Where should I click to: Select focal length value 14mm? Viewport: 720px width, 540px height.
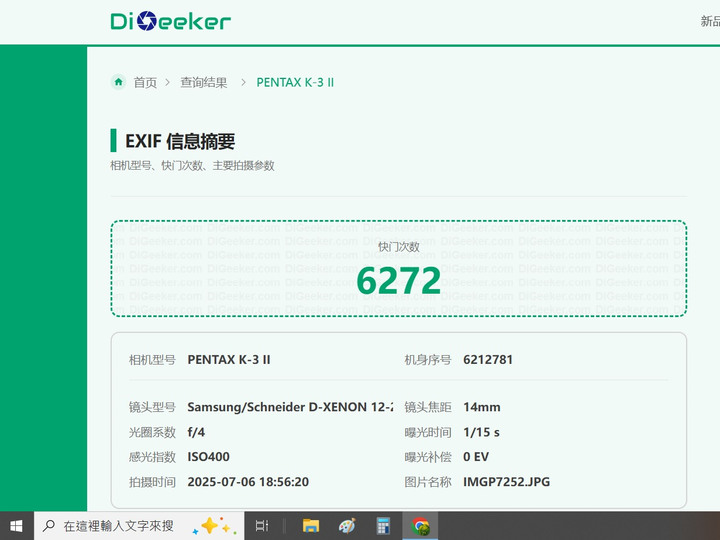click(x=482, y=407)
